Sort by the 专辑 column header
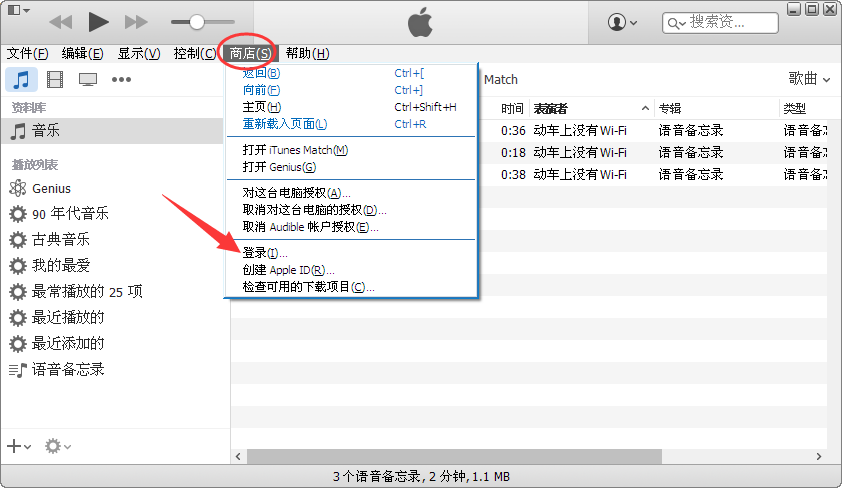The width and height of the screenshot is (842, 488). click(x=716, y=108)
